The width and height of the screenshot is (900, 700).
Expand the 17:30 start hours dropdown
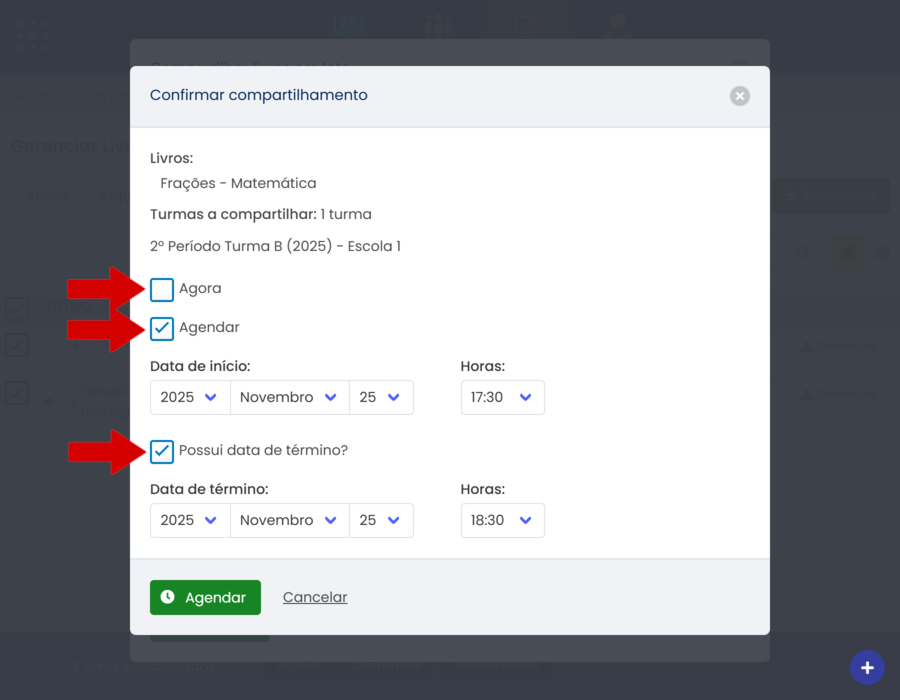502,397
